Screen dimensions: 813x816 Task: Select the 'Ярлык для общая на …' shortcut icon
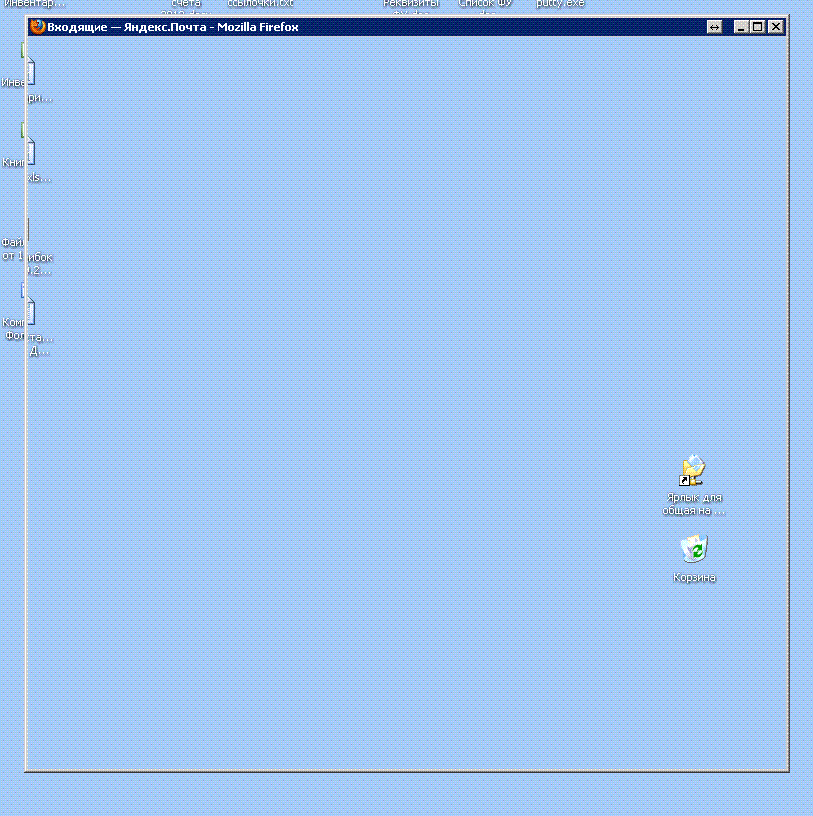(693, 470)
